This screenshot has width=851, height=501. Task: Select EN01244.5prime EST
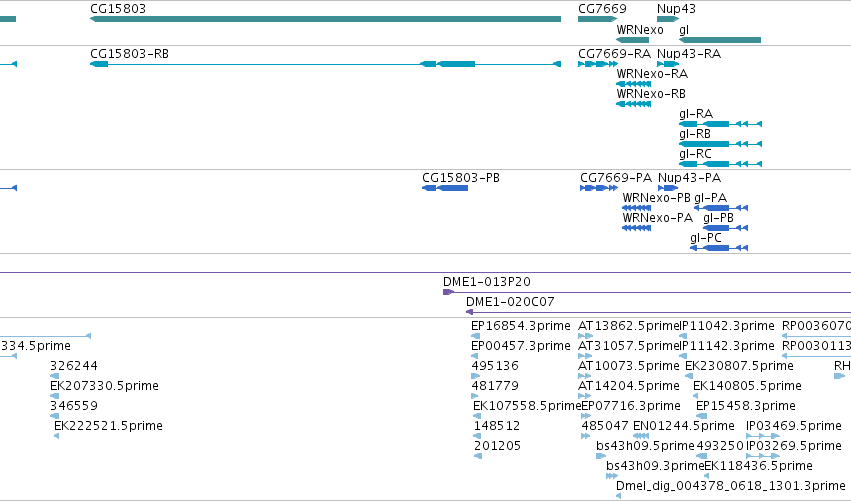point(684,426)
